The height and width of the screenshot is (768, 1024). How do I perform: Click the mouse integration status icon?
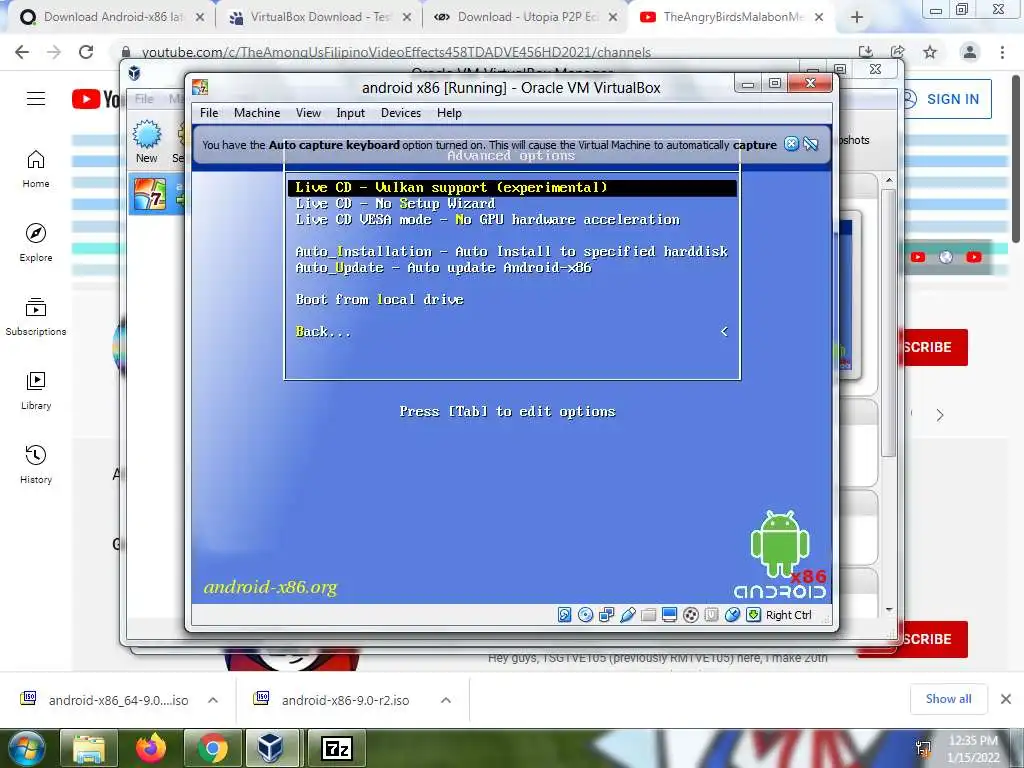click(x=733, y=615)
